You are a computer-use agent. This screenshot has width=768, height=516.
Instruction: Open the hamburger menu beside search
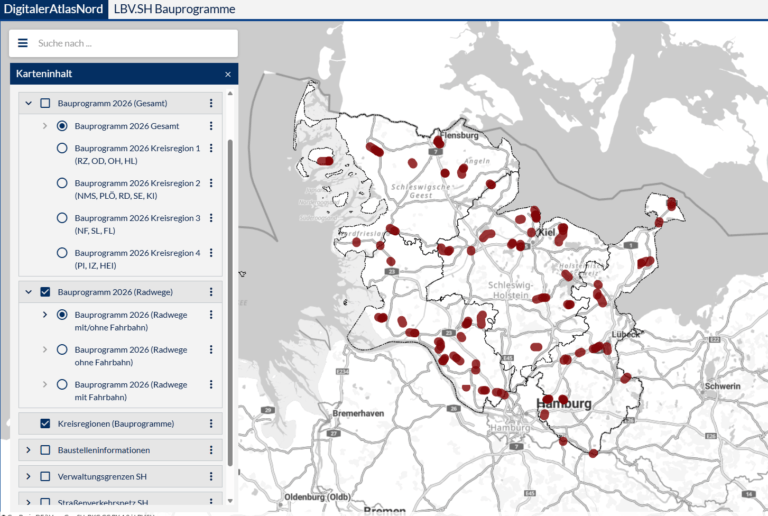click(23, 43)
